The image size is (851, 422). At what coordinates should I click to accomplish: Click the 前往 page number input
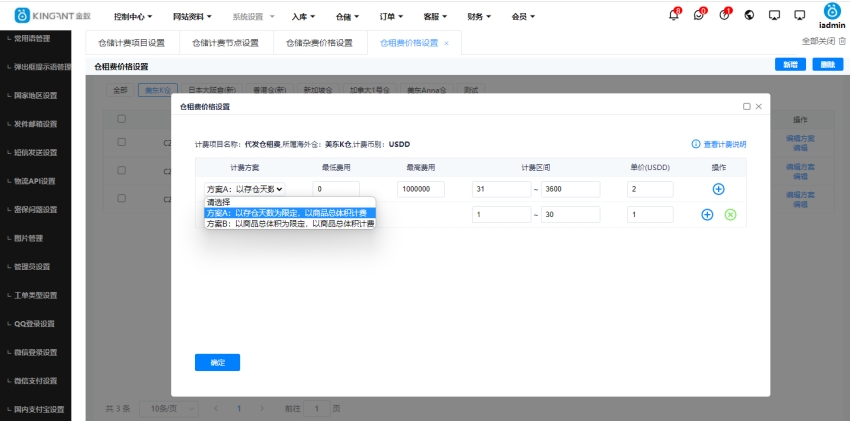[316, 408]
